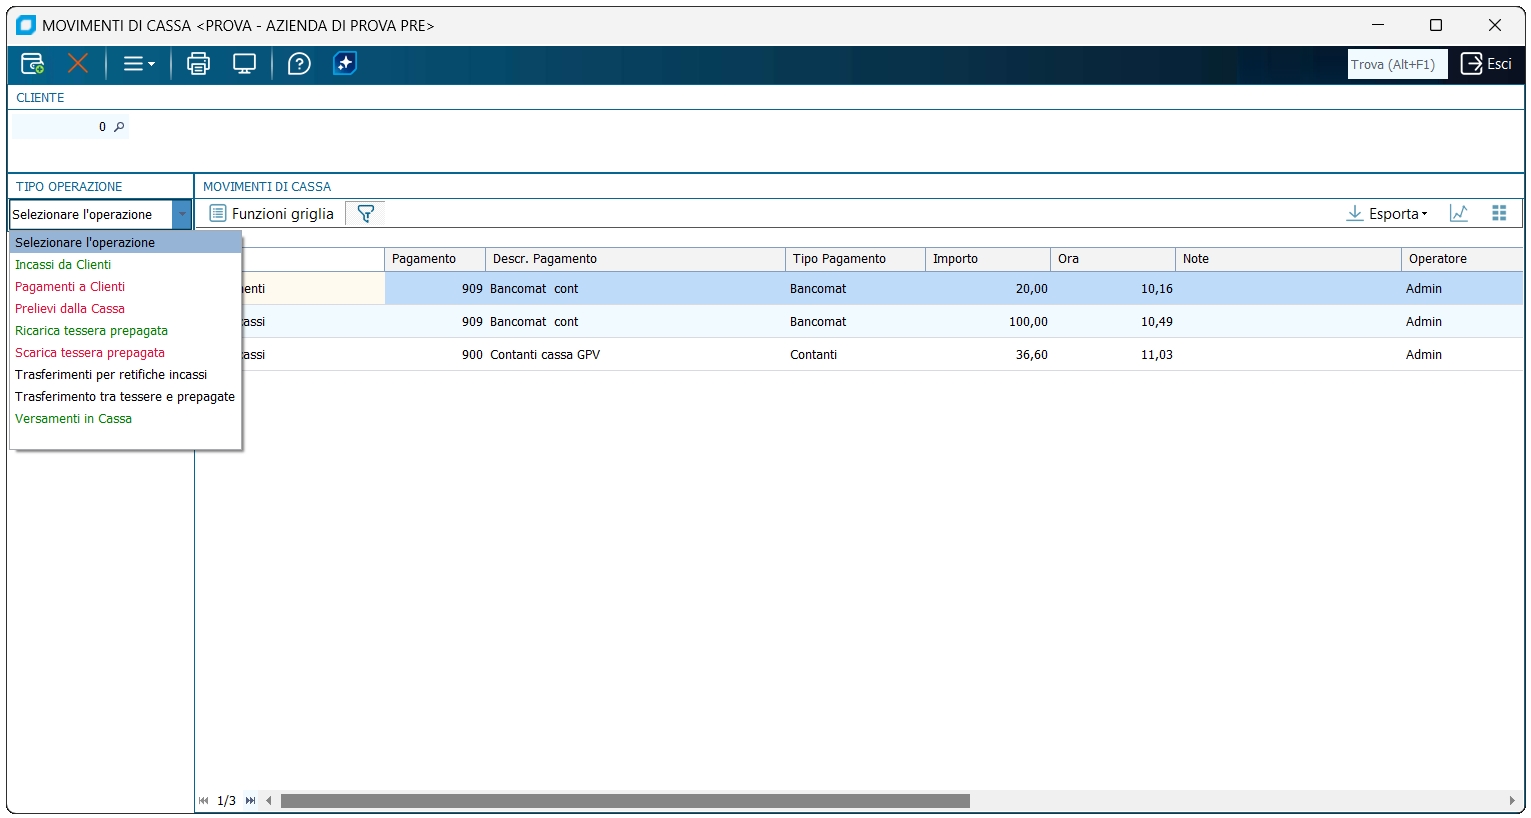Click the grid layout tiles icon

1499,214
